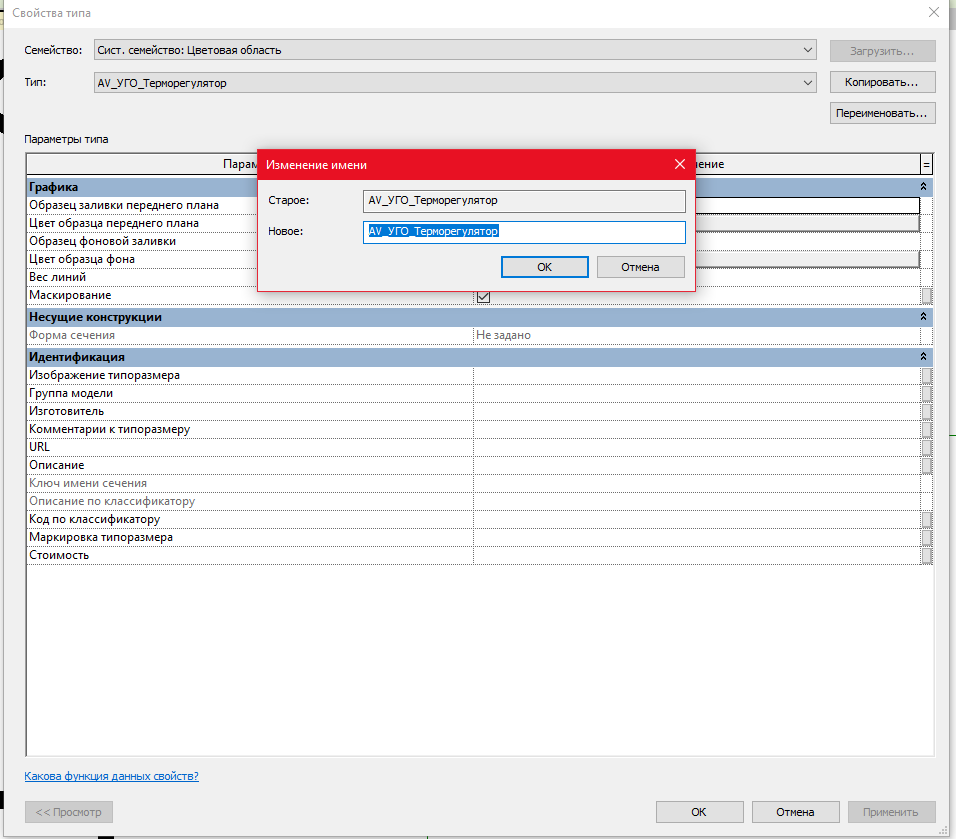Click the associate button for Изготовитель
The image size is (956, 839).
click(927, 412)
